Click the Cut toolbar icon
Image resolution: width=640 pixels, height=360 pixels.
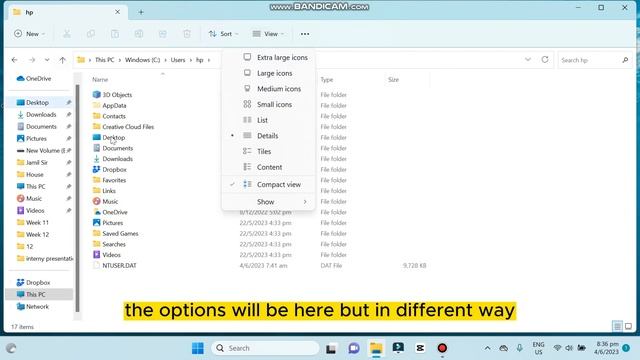(x=67, y=34)
